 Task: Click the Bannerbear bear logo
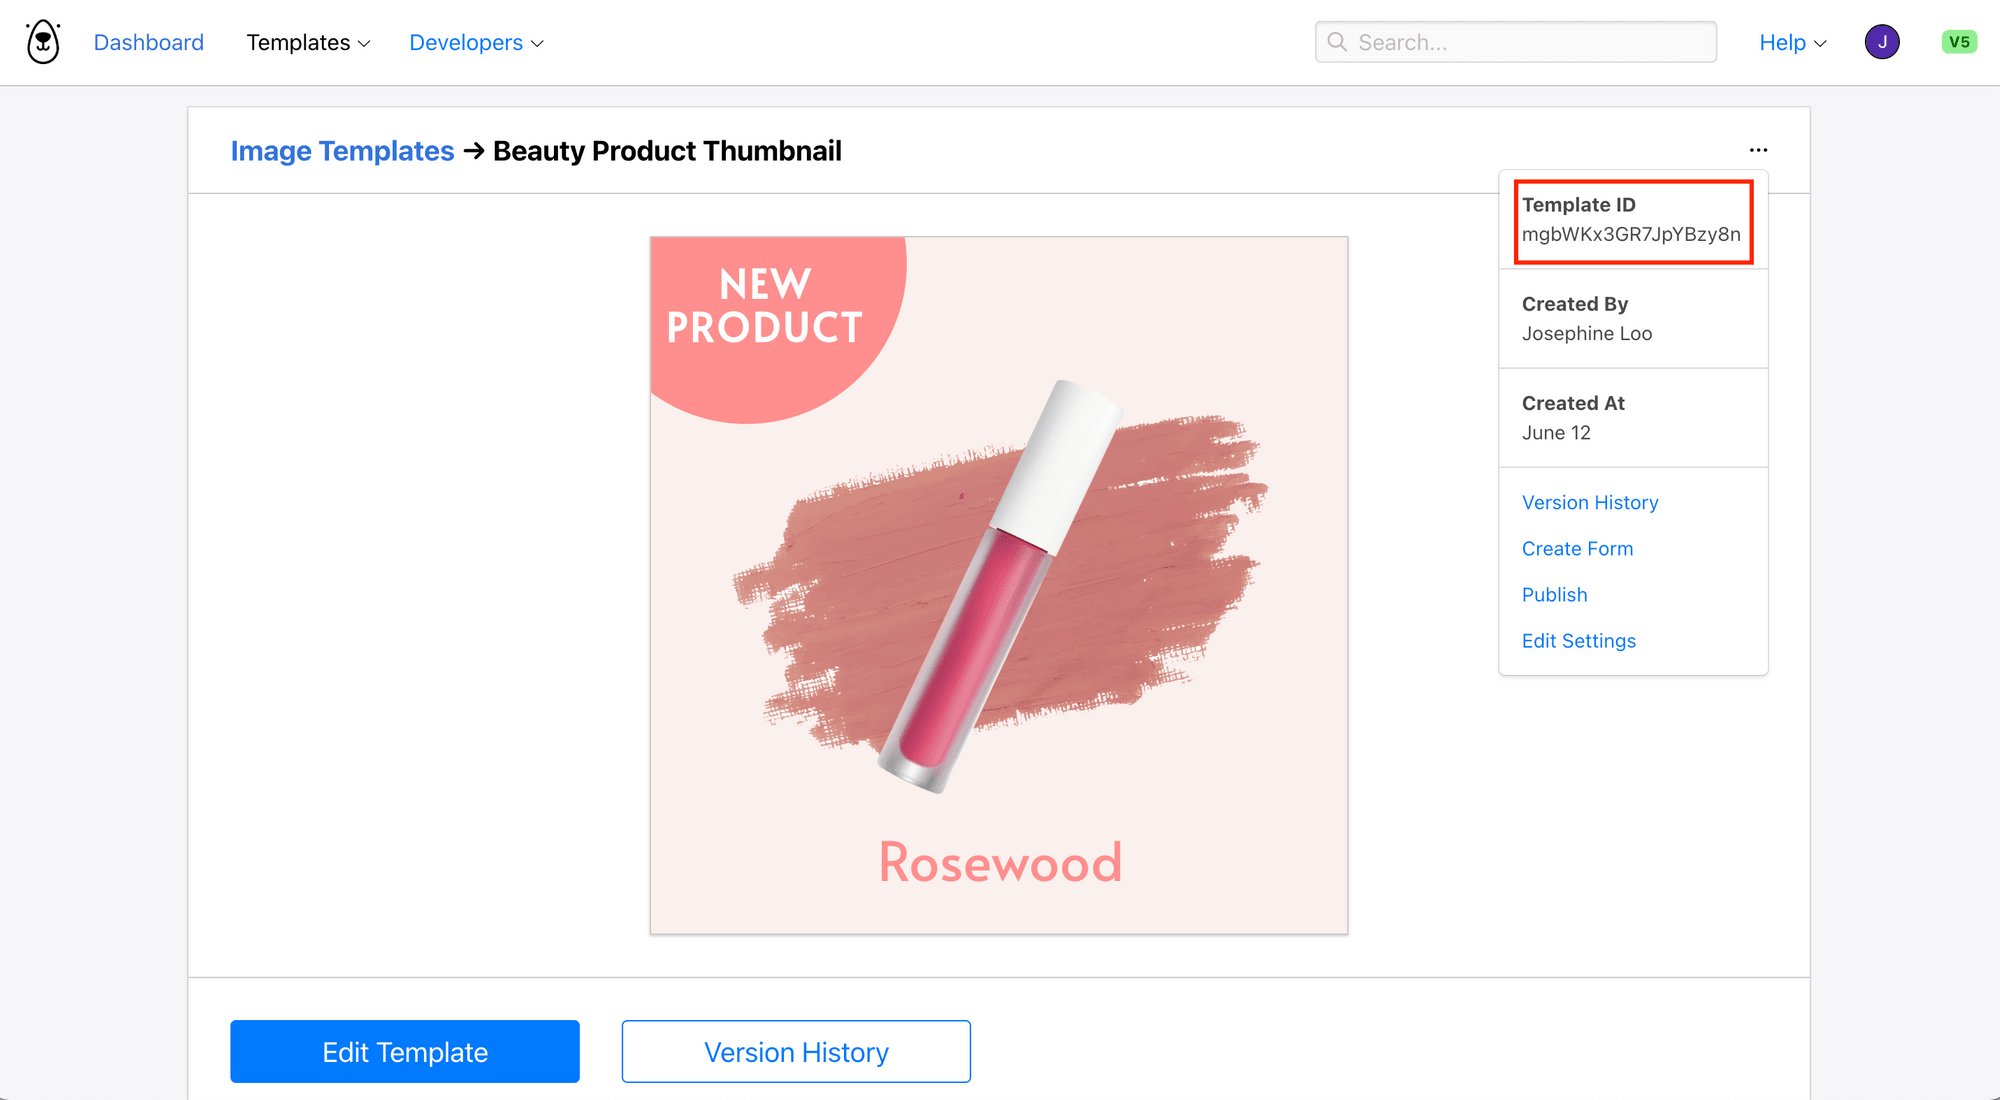coord(43,42)
